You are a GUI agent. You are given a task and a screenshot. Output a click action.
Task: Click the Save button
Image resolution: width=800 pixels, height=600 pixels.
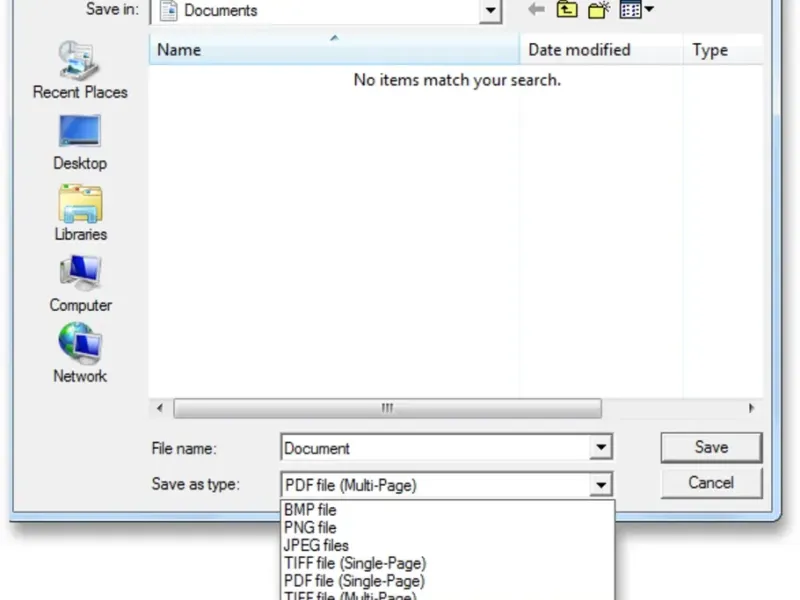pyautogui.click(x=711, y=447)
